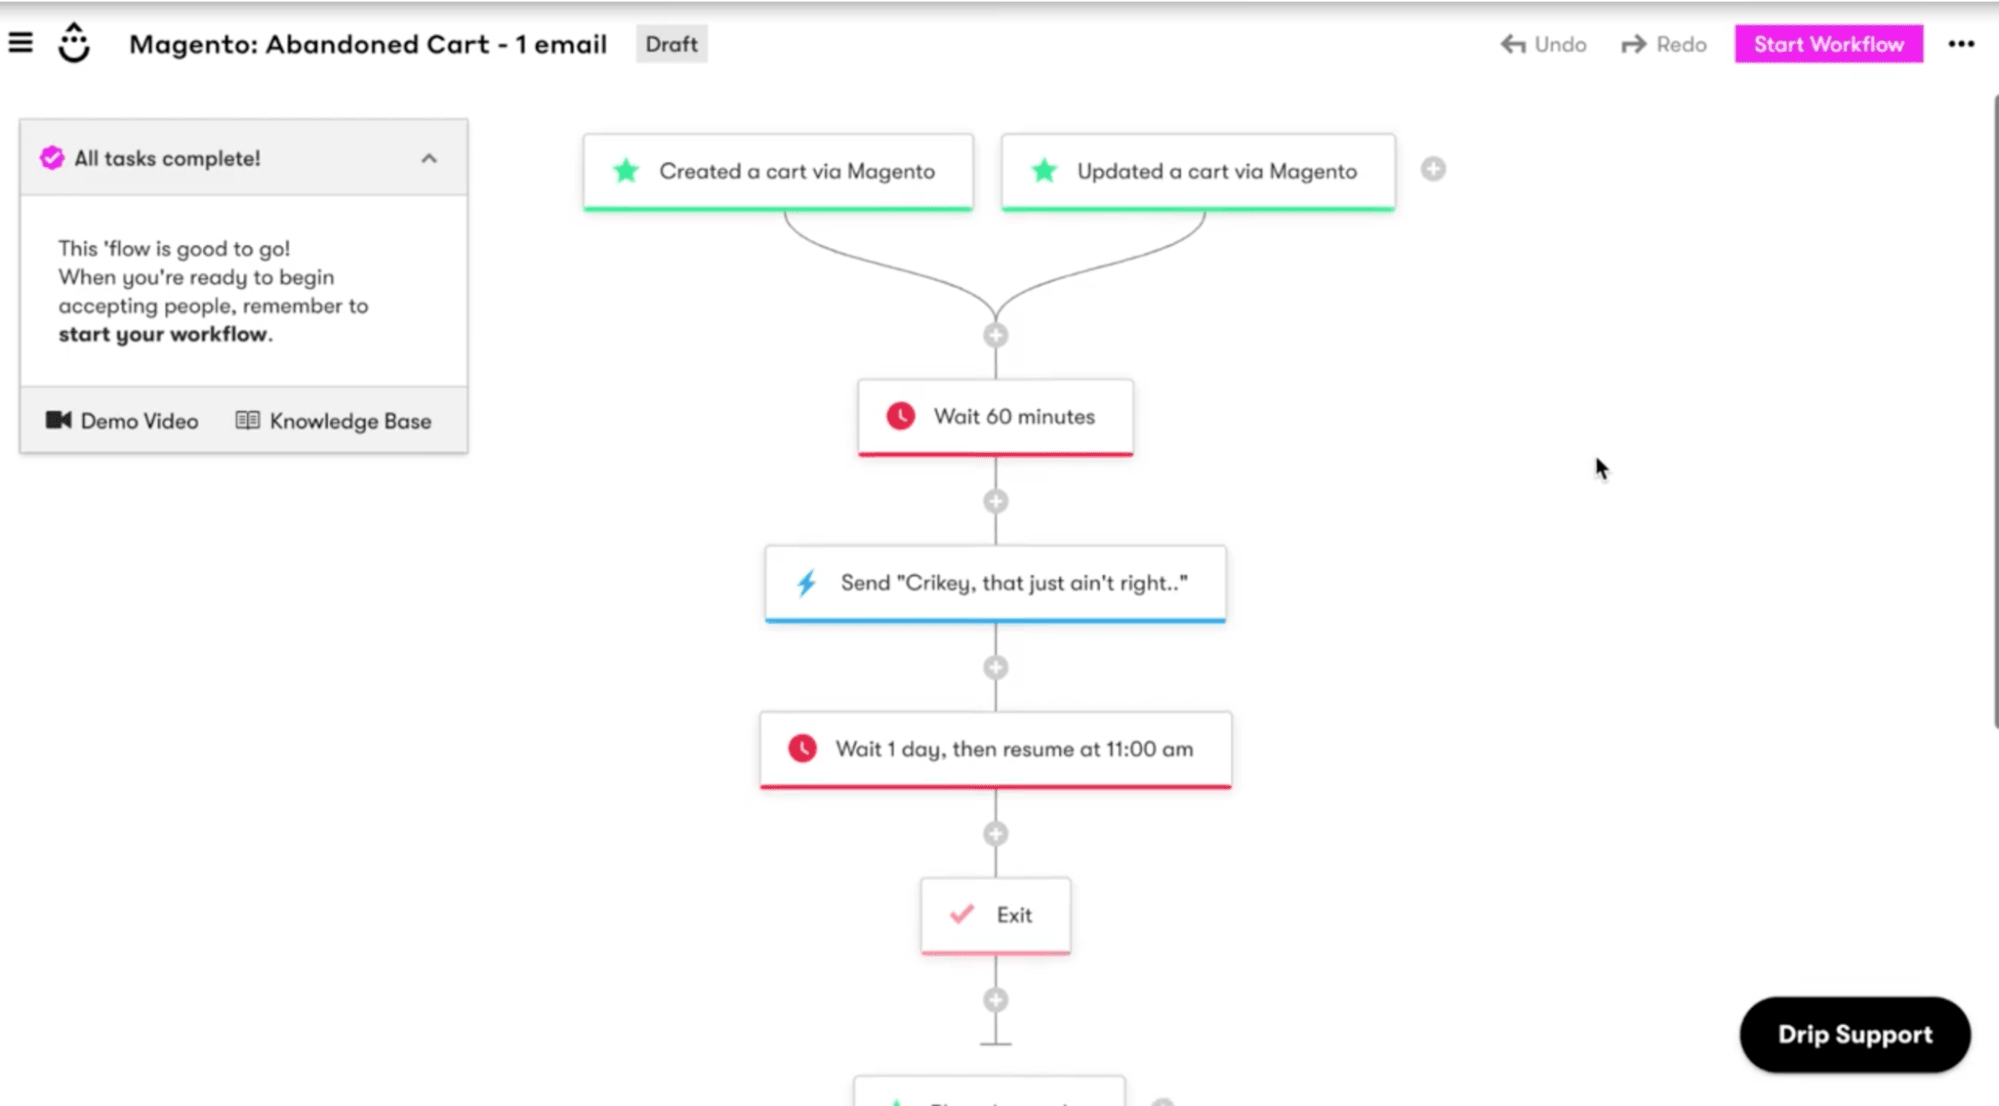Add step below the Send email node
The width and height of the screenshot is (1999, 1106).
pyautogui.click(x=995, y=667)
